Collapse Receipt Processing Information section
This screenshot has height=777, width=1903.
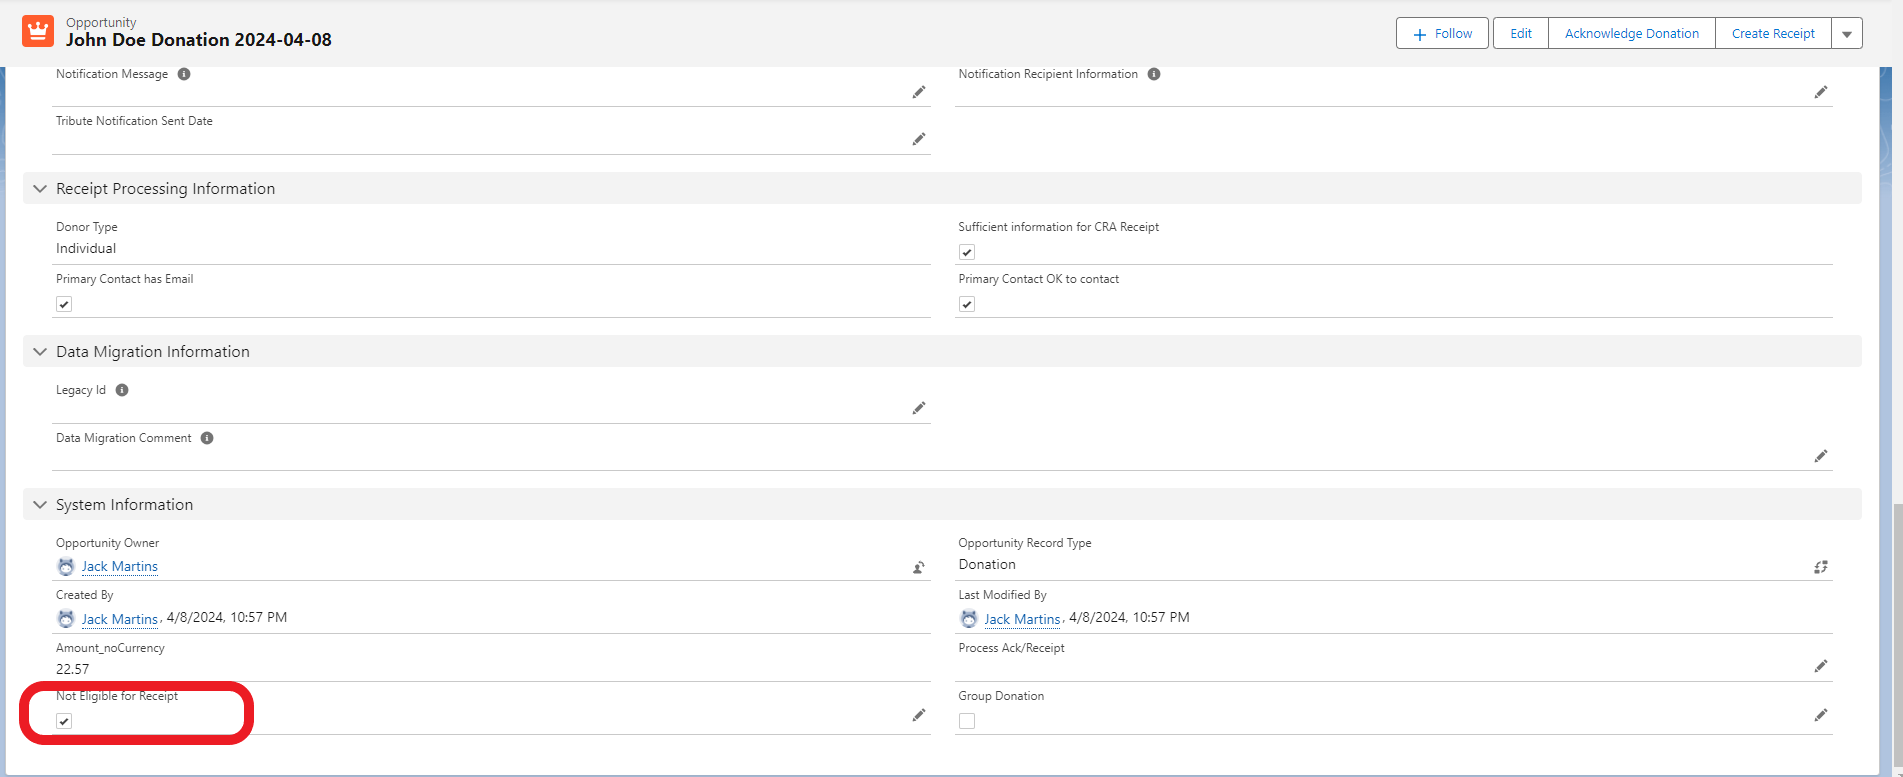point(40,188)
